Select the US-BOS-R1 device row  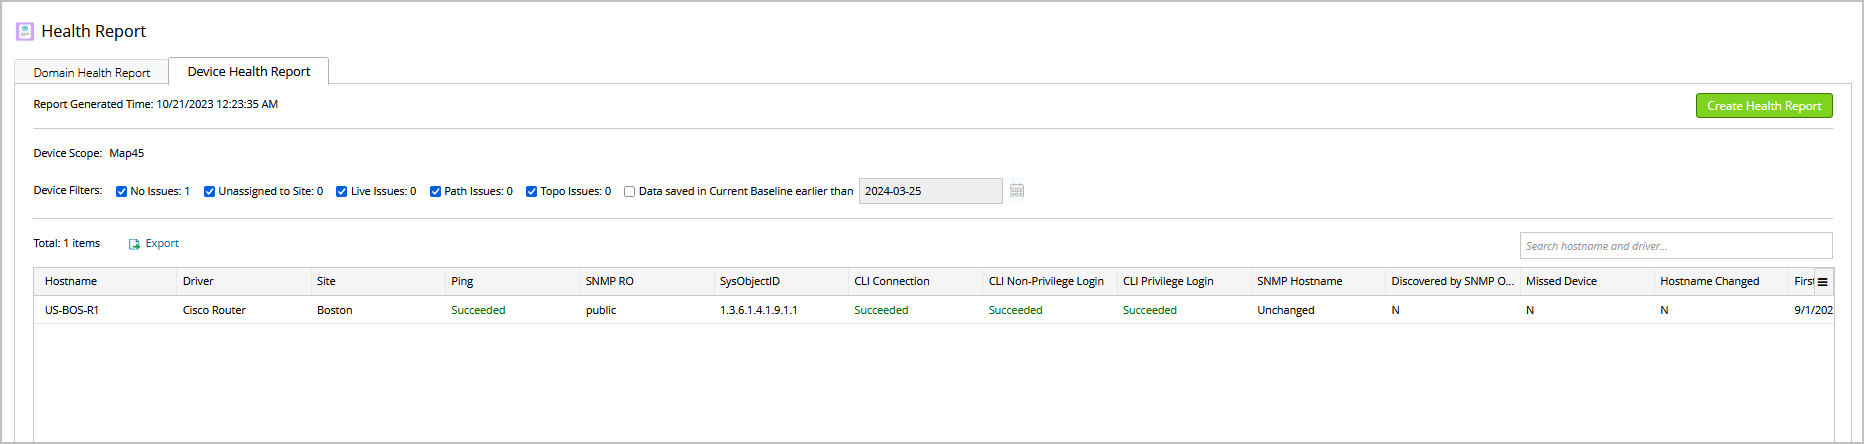72,311
